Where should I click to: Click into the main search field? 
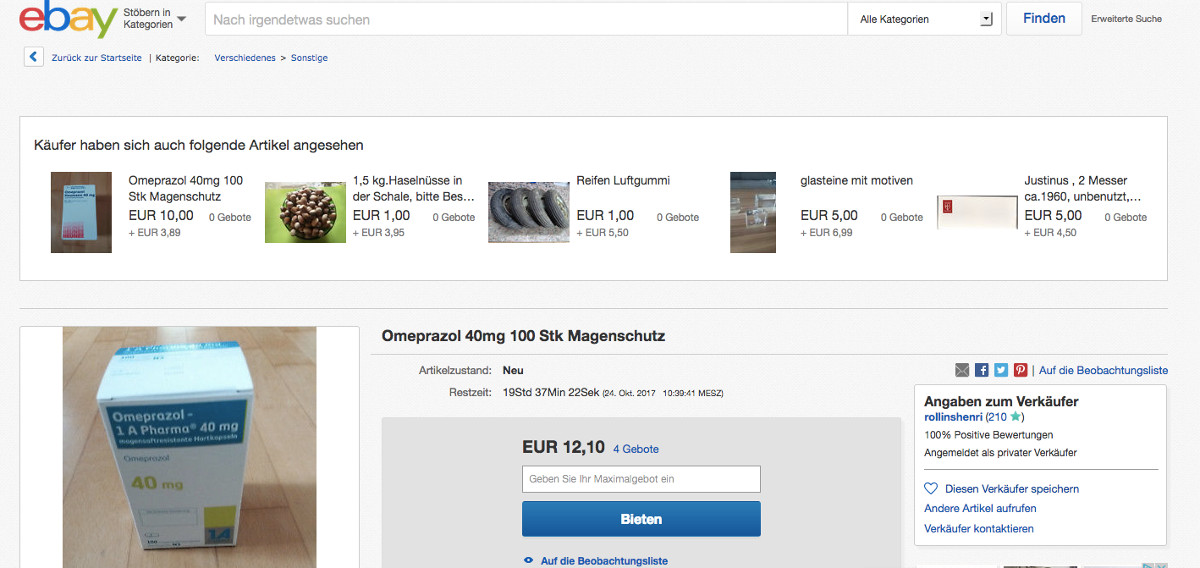click(525, 19)
